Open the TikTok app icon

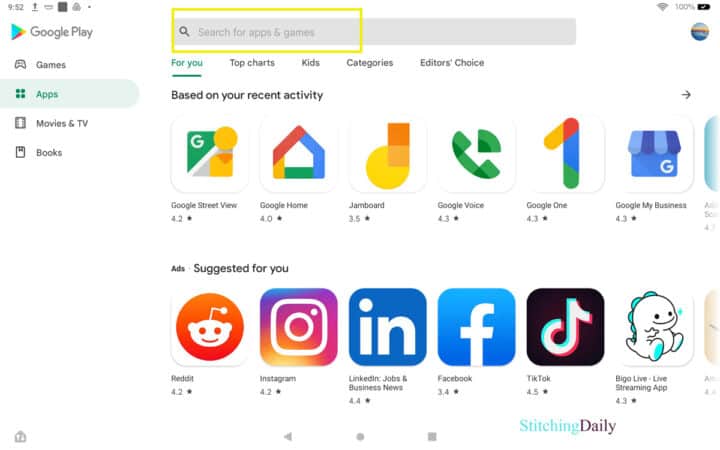(565, 327)
